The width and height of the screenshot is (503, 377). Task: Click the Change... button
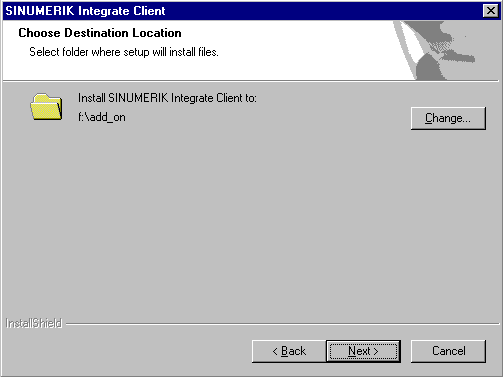click(x=448, y=118)
